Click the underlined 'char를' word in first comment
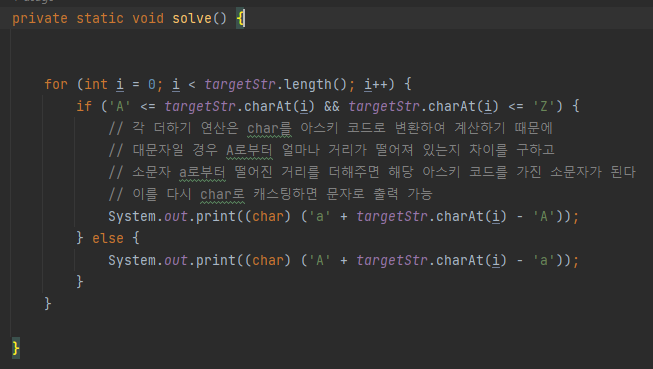 [x=269, y=128]
